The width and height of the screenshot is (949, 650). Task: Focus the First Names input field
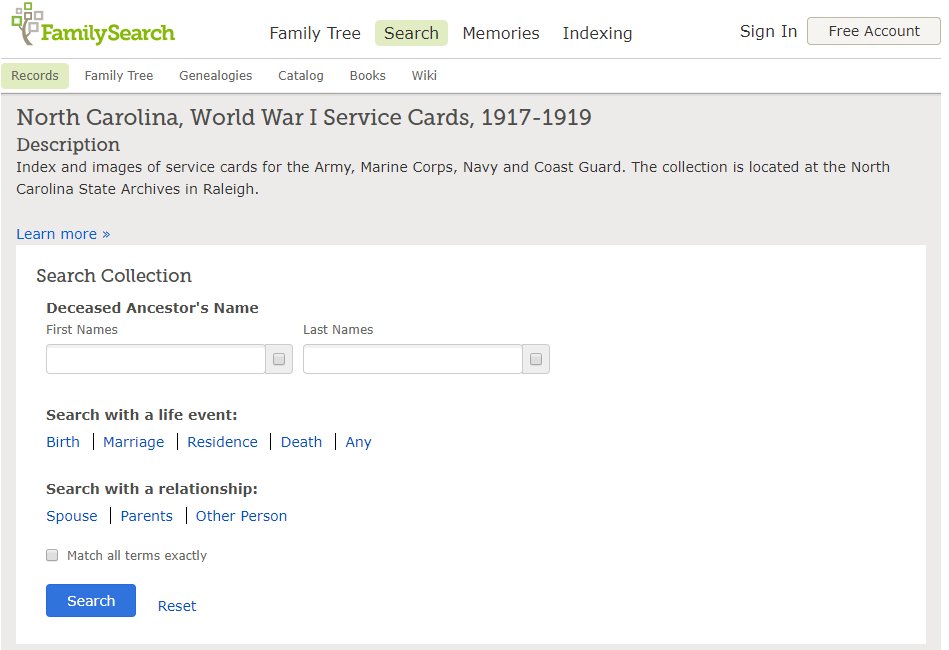point(156,359)
